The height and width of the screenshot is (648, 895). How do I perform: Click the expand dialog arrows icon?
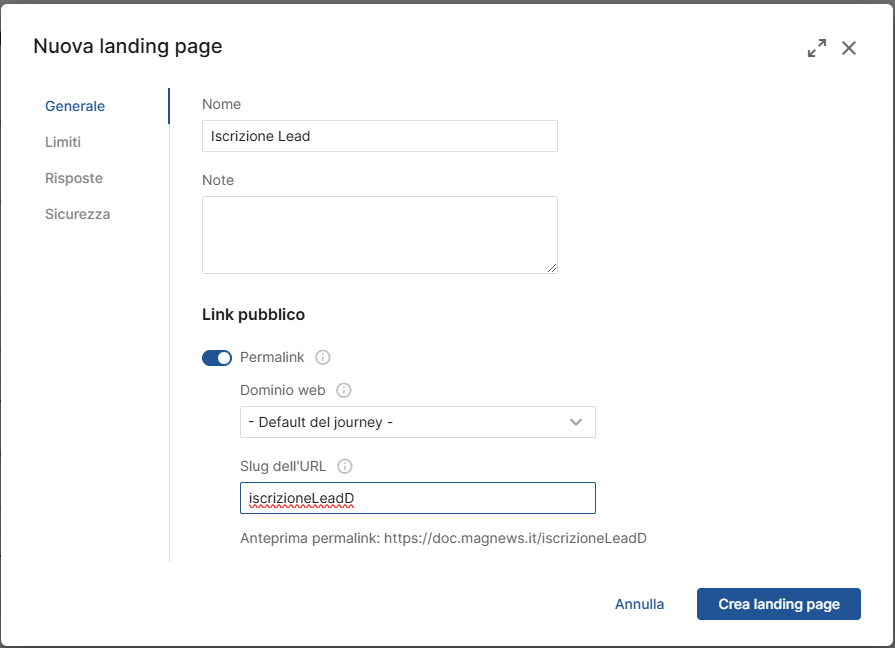coord(817,48)
